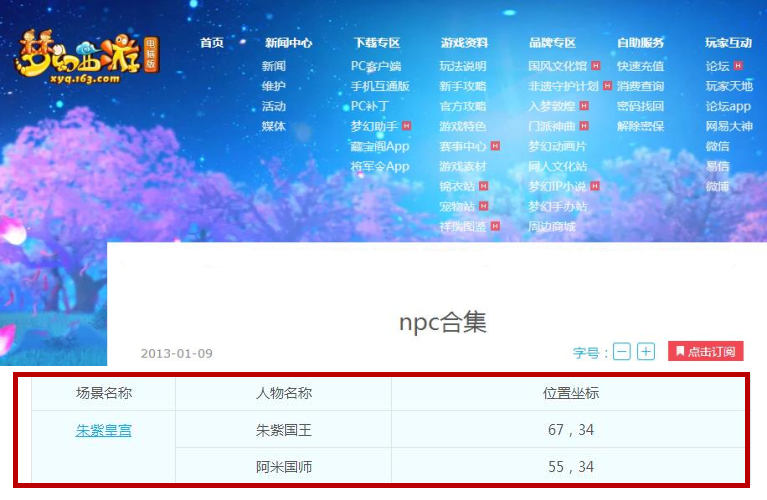Open the 网易大神 link
The image size is (767, 500).
[729, 126]
